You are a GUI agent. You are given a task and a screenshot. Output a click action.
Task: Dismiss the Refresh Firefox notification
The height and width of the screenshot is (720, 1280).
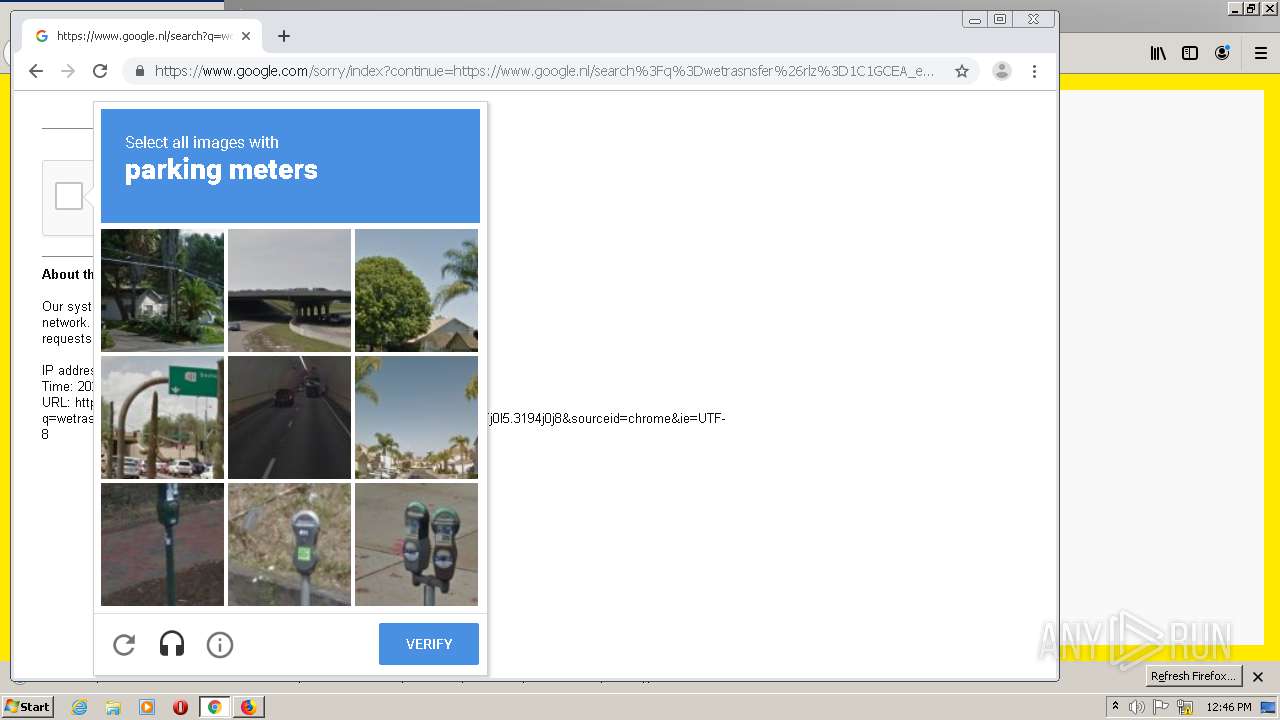click(1258, 677)
